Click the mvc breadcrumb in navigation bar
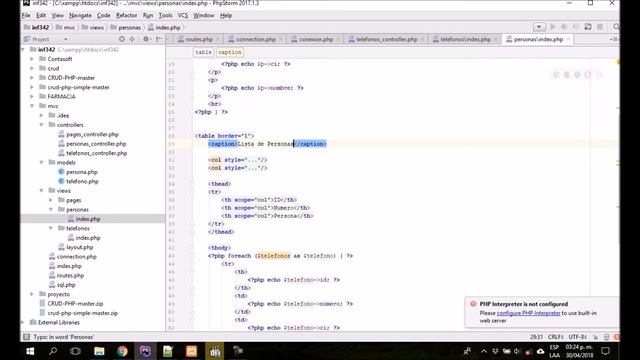640x360 pixels. (x=66, y=27)
